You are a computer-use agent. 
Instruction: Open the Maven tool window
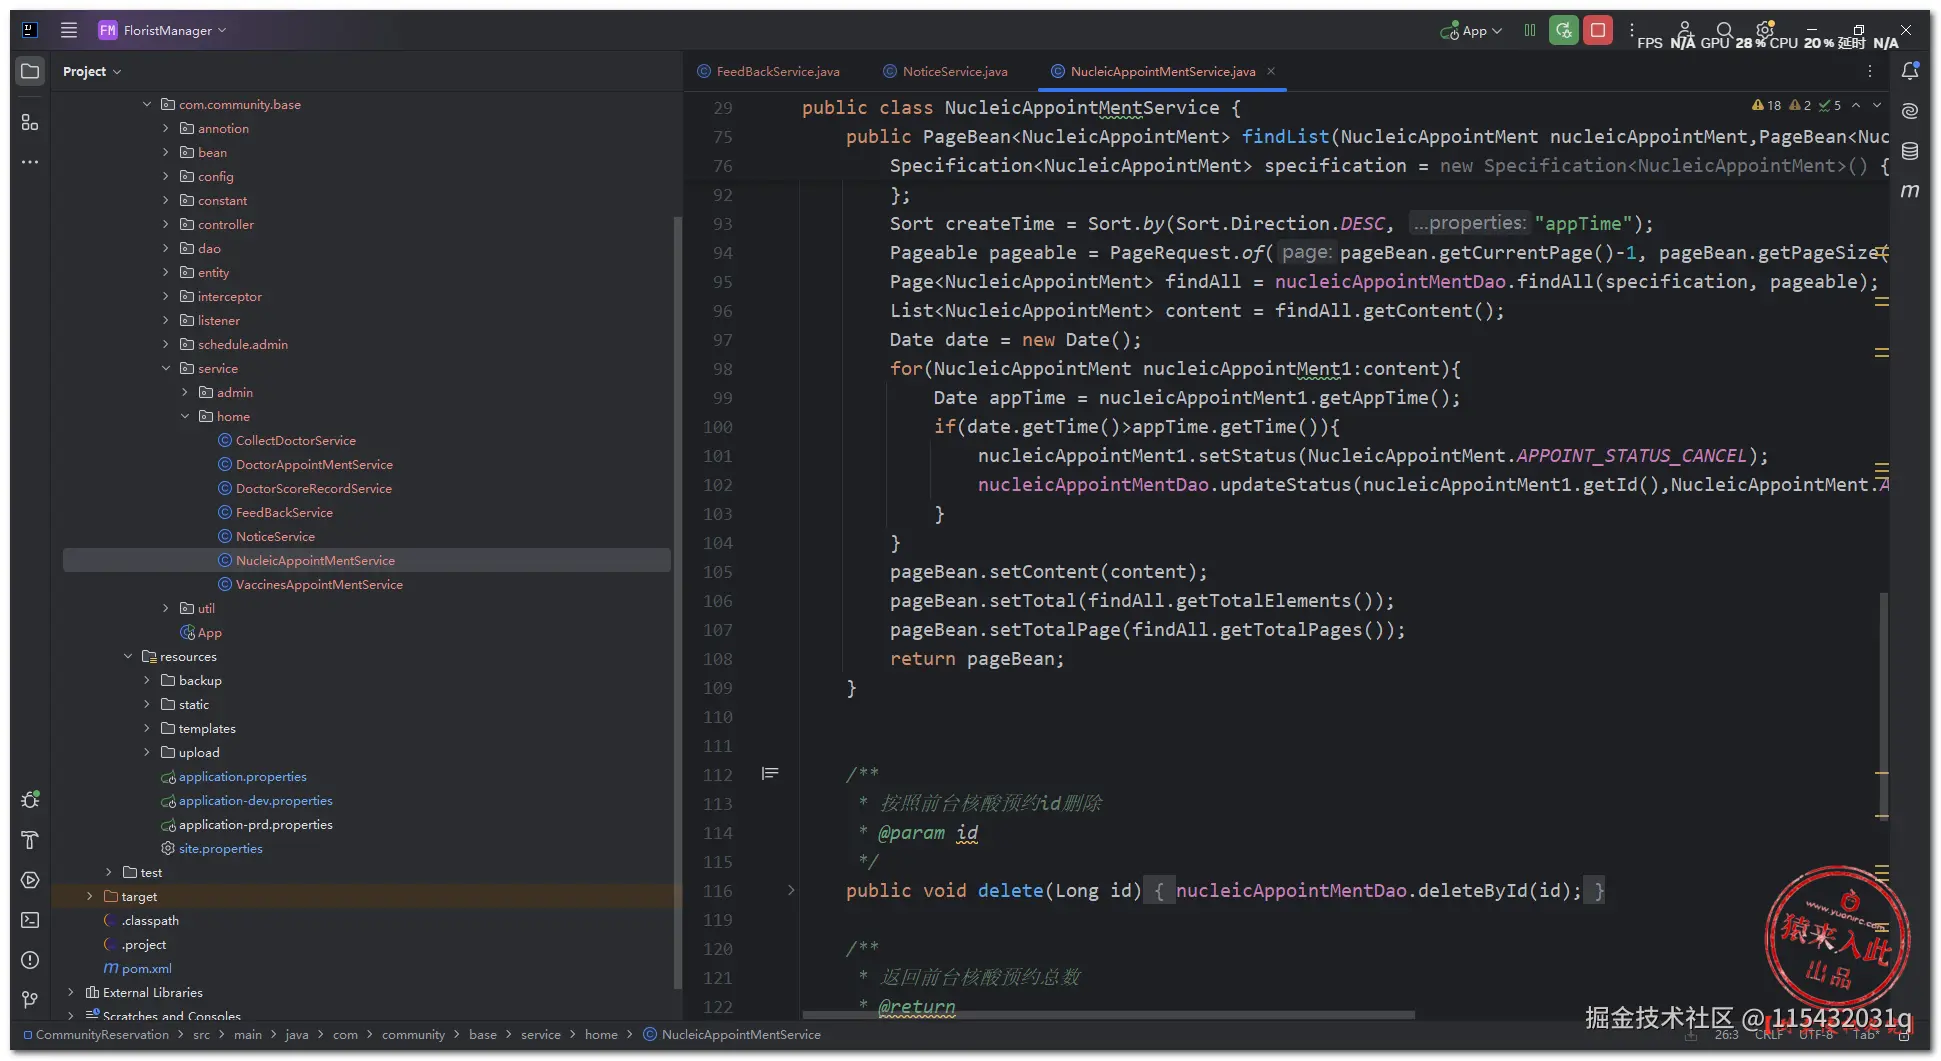coord(1910,191)
